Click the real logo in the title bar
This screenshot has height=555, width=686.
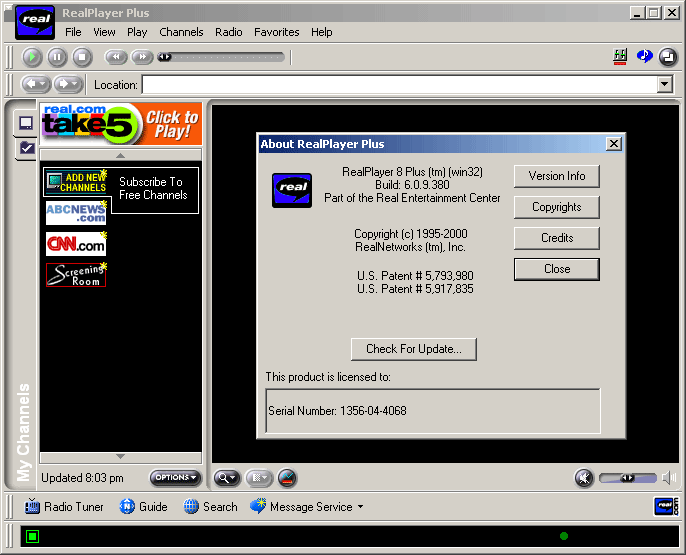35,22
